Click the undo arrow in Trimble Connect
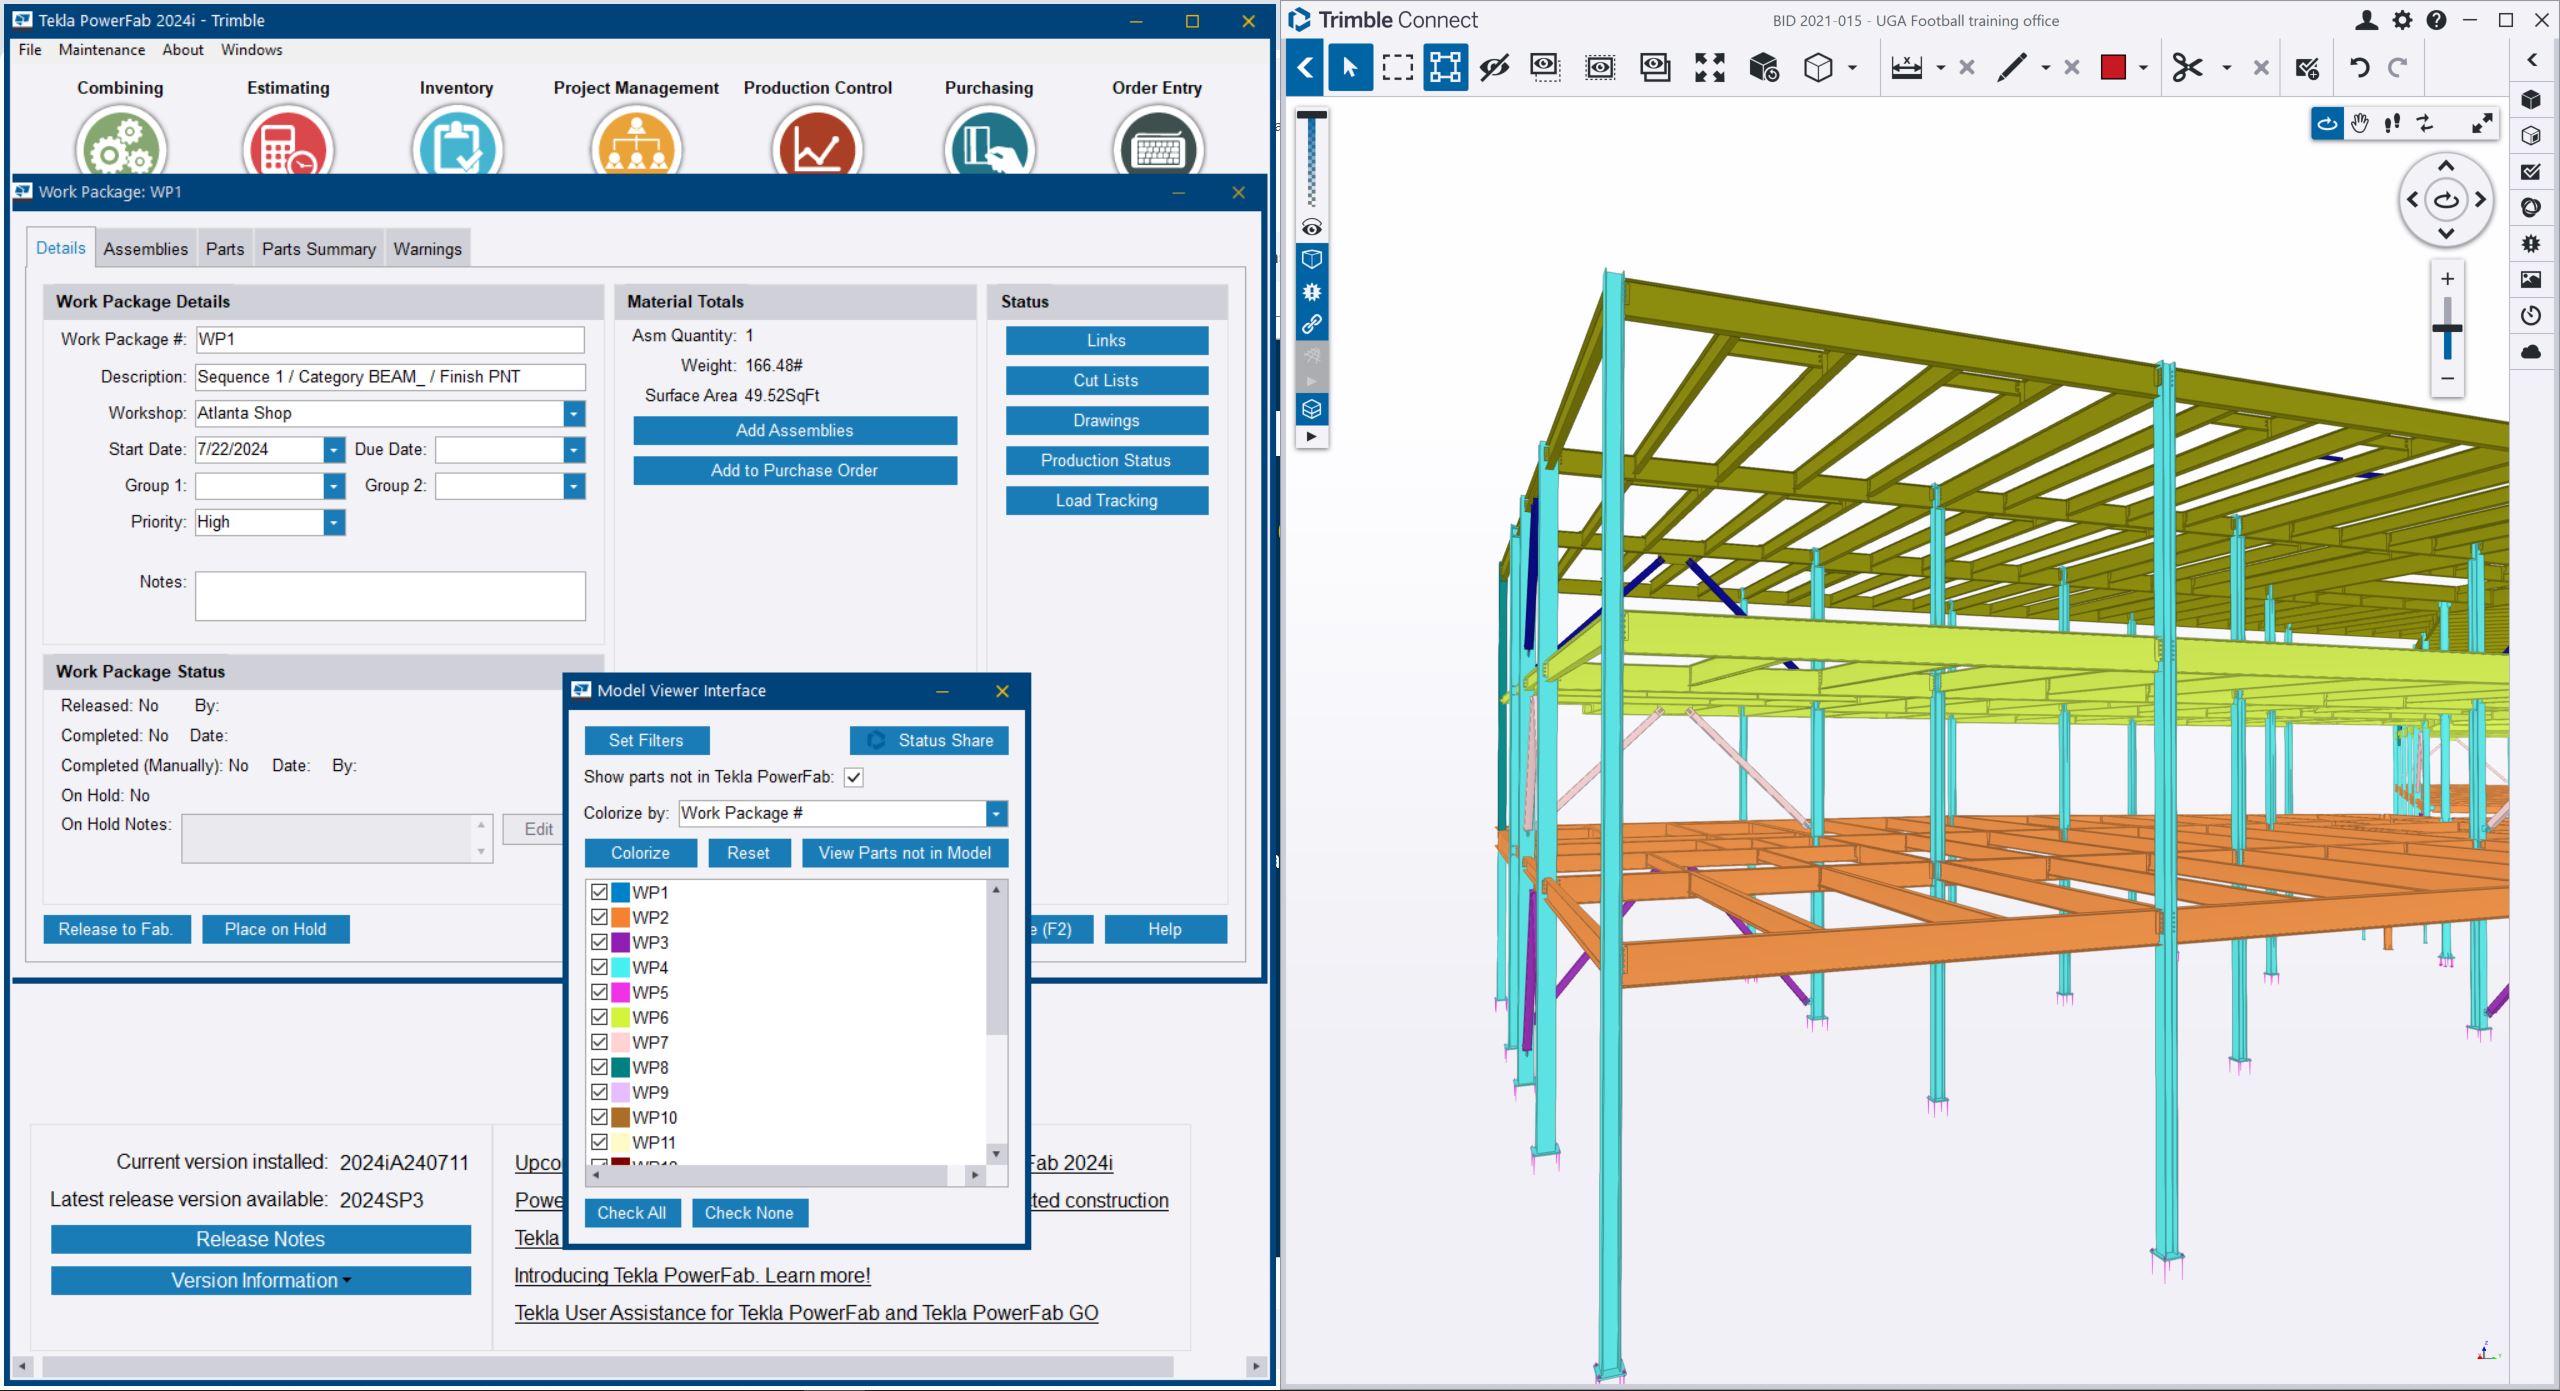The width and height of the screenshot is (2560, 1391). pos(2359,68)
